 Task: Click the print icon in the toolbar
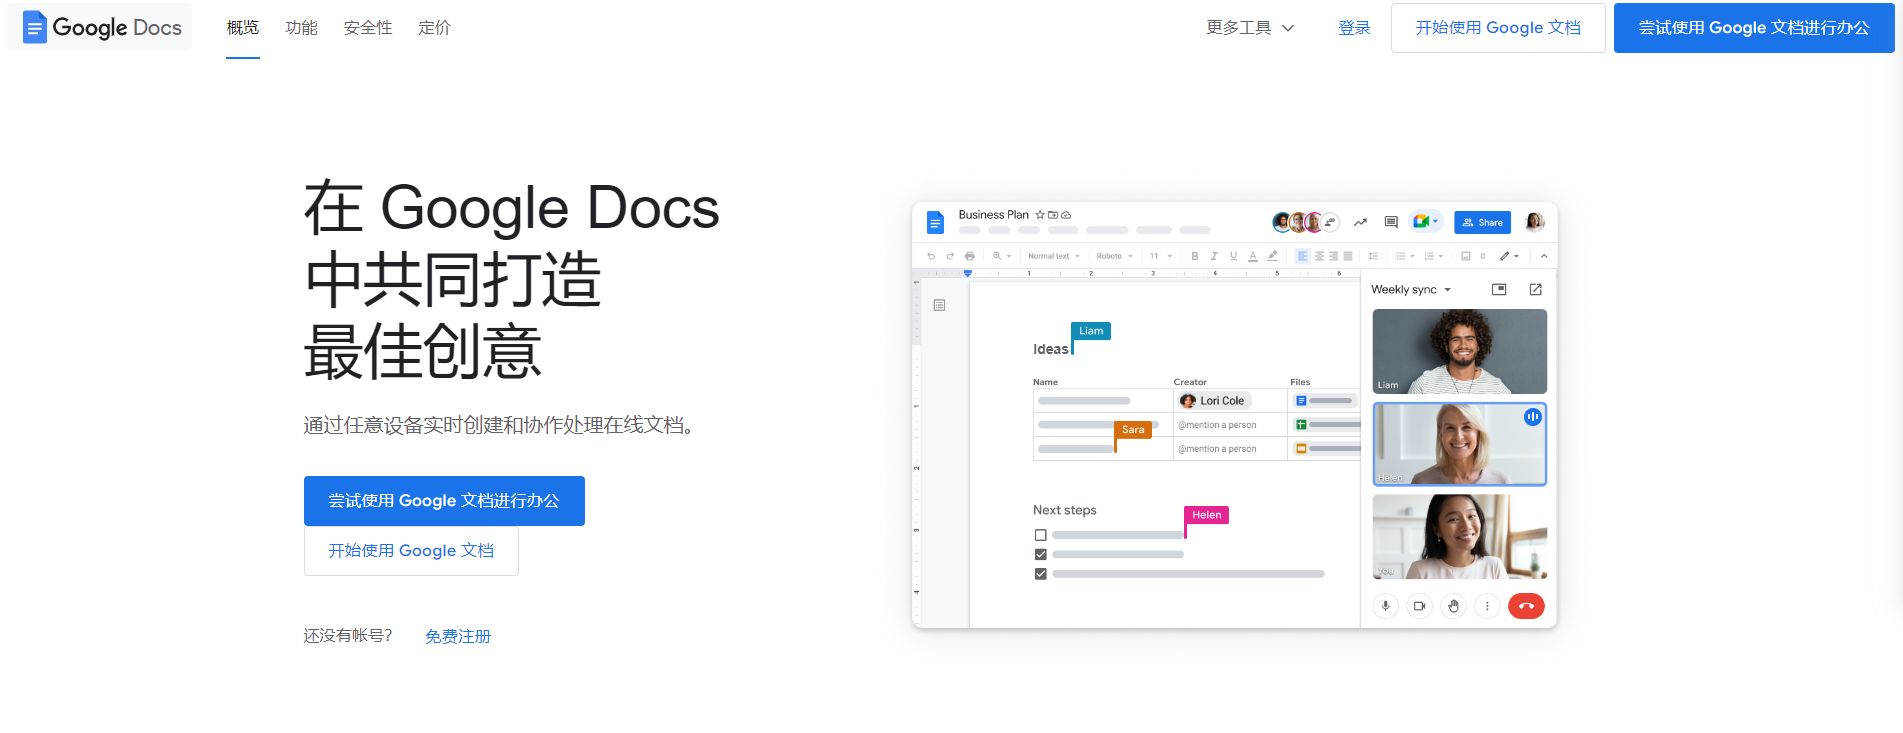point(969,256)
